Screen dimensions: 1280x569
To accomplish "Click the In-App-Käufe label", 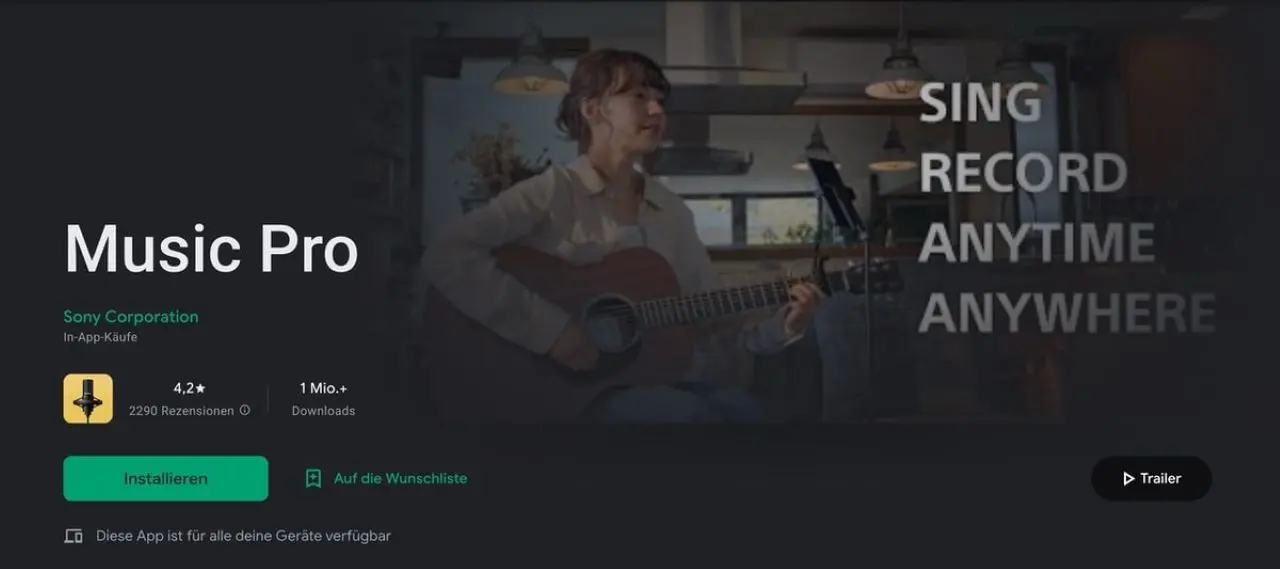I will 100,338.
